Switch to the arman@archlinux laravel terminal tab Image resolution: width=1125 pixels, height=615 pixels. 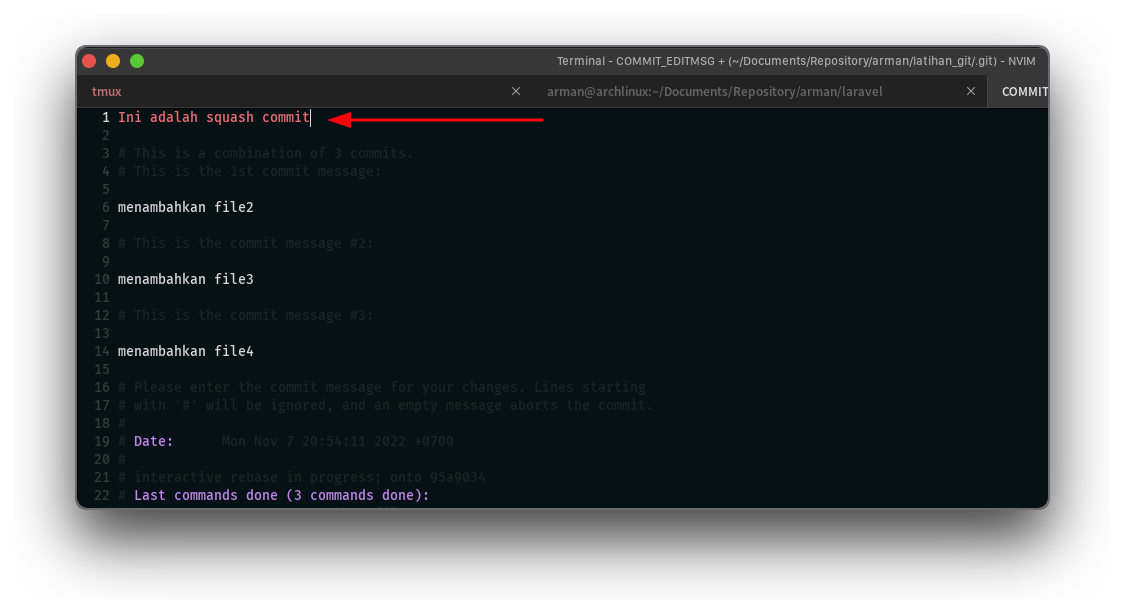(x=715, y=91)
